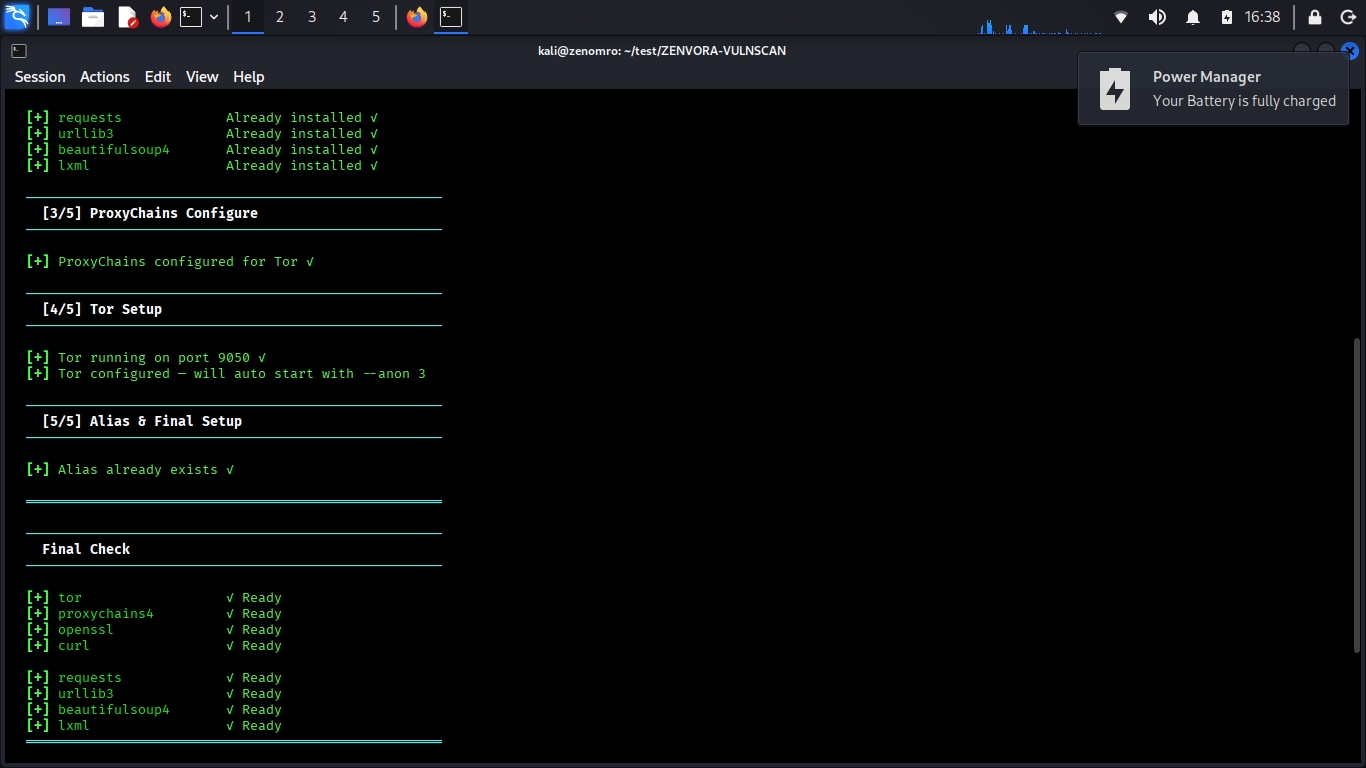Click the 'proxychains4' Ready row

(x=154, y=613)
